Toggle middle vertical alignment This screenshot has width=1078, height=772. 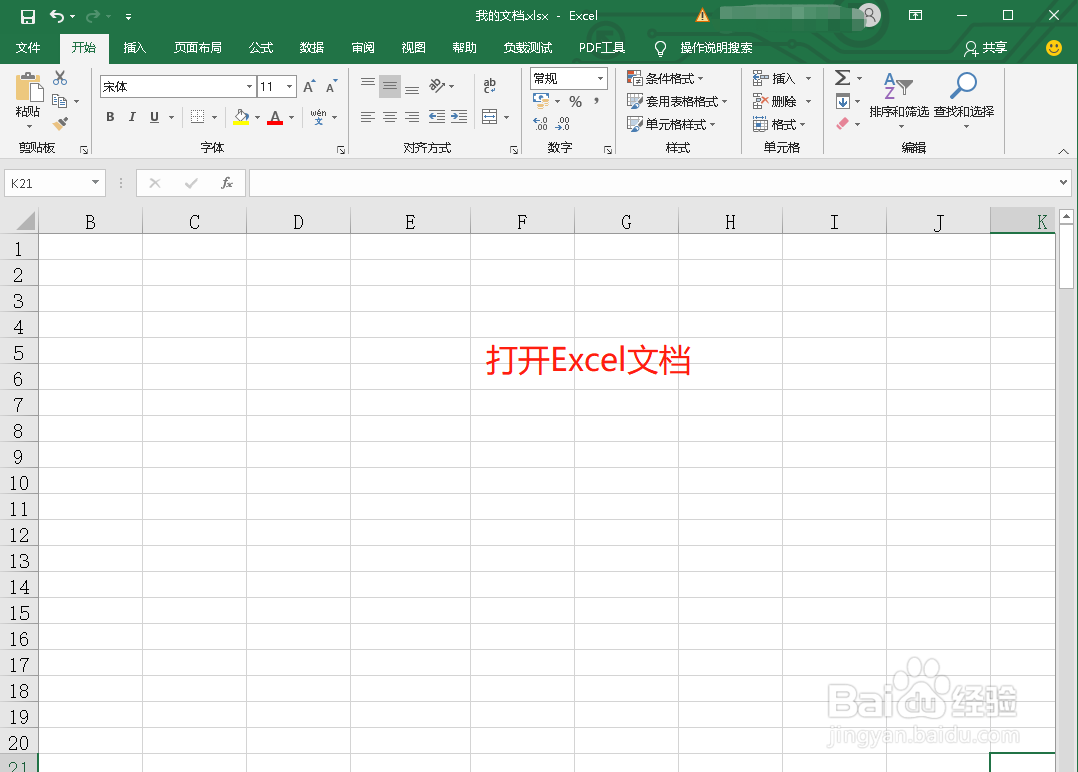(x=390, y=87)
